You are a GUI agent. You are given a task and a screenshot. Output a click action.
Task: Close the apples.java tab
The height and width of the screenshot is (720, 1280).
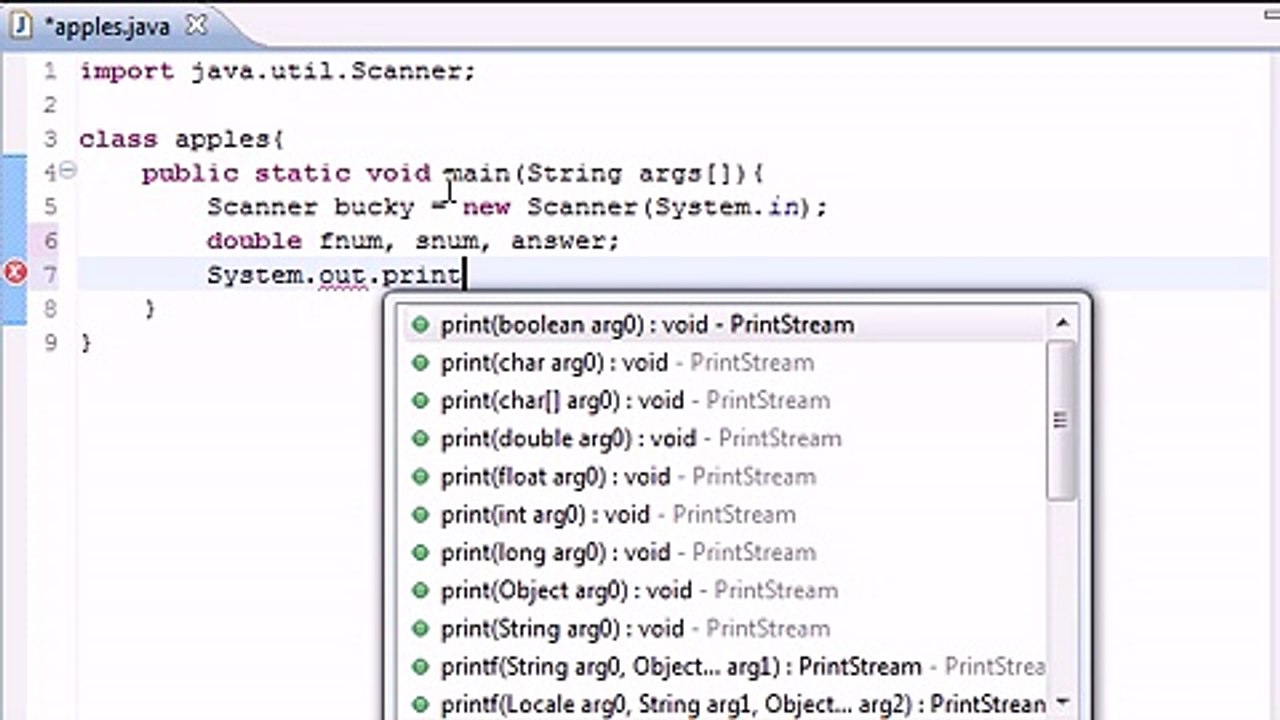pyautogui.click(x=197, y=26)
